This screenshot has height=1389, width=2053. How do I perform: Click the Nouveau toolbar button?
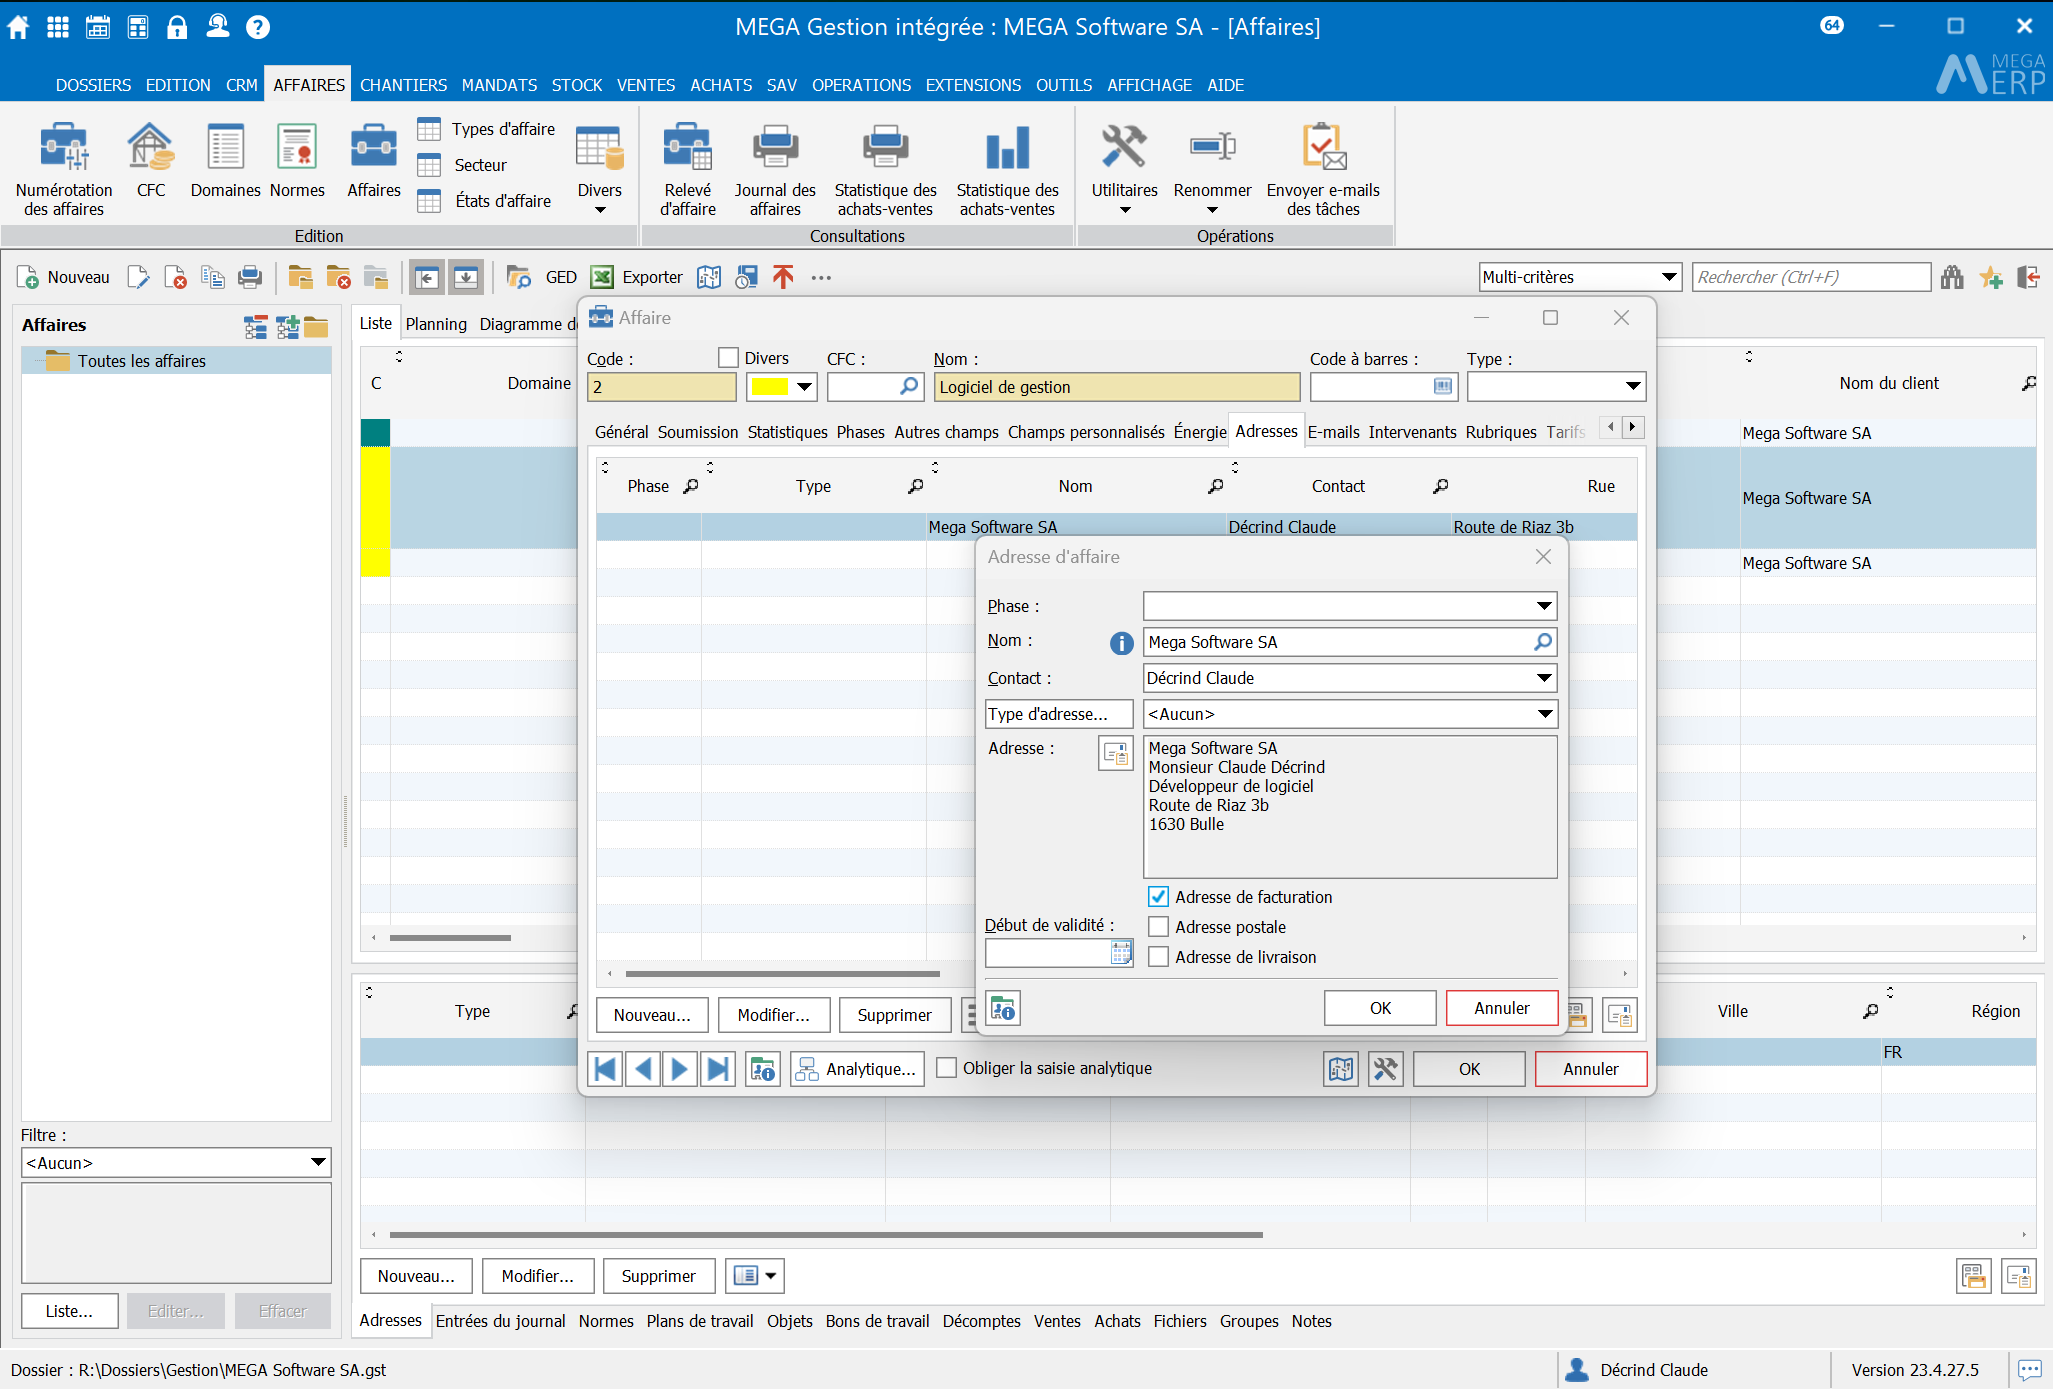(x=64, y=277)
